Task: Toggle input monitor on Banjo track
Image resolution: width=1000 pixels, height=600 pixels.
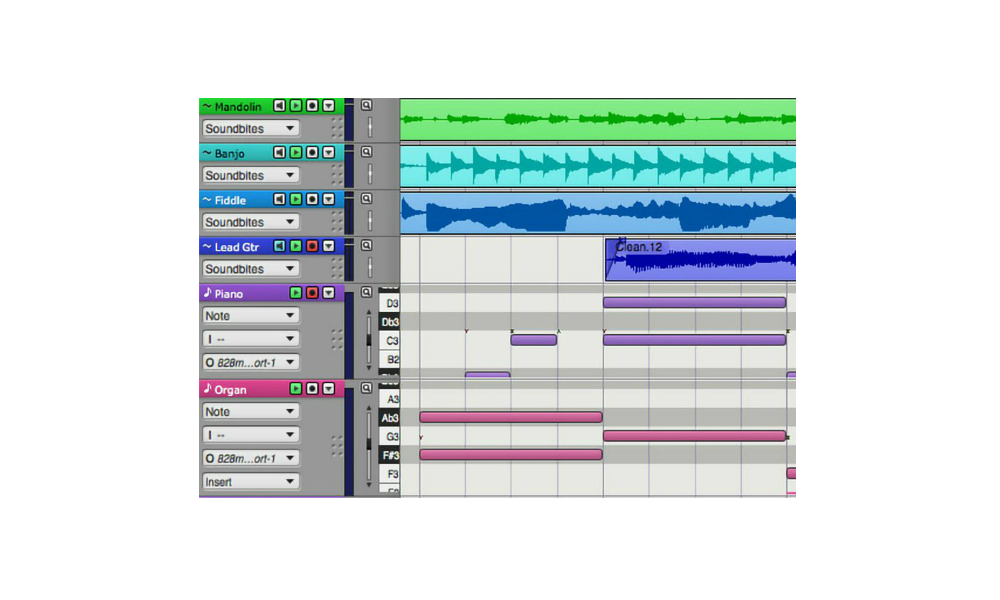Action: [279, 152]
